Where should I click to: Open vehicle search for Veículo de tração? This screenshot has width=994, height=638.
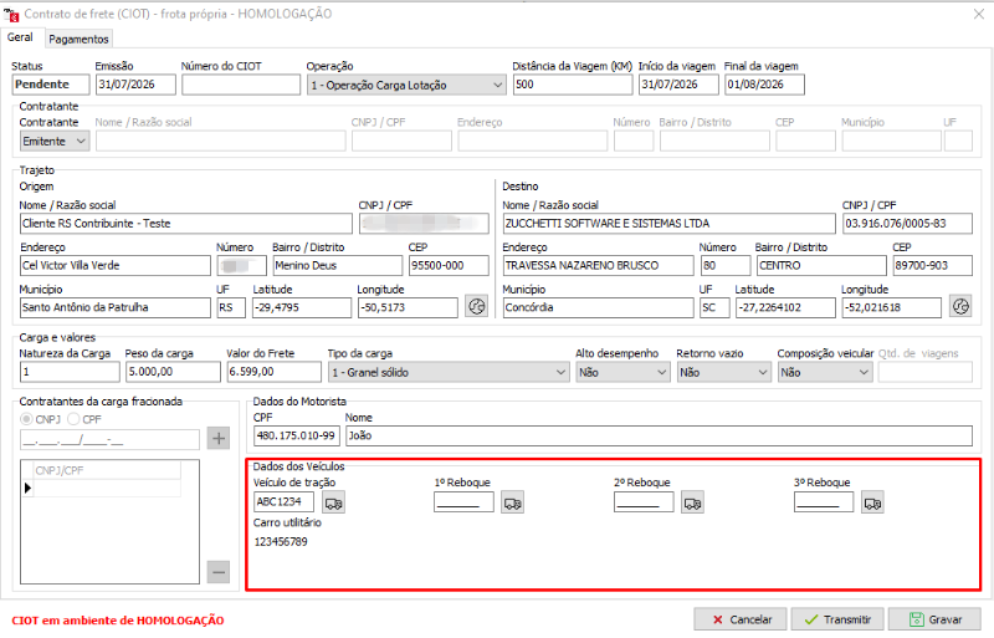pyautogui.click(x=333, y=503)
